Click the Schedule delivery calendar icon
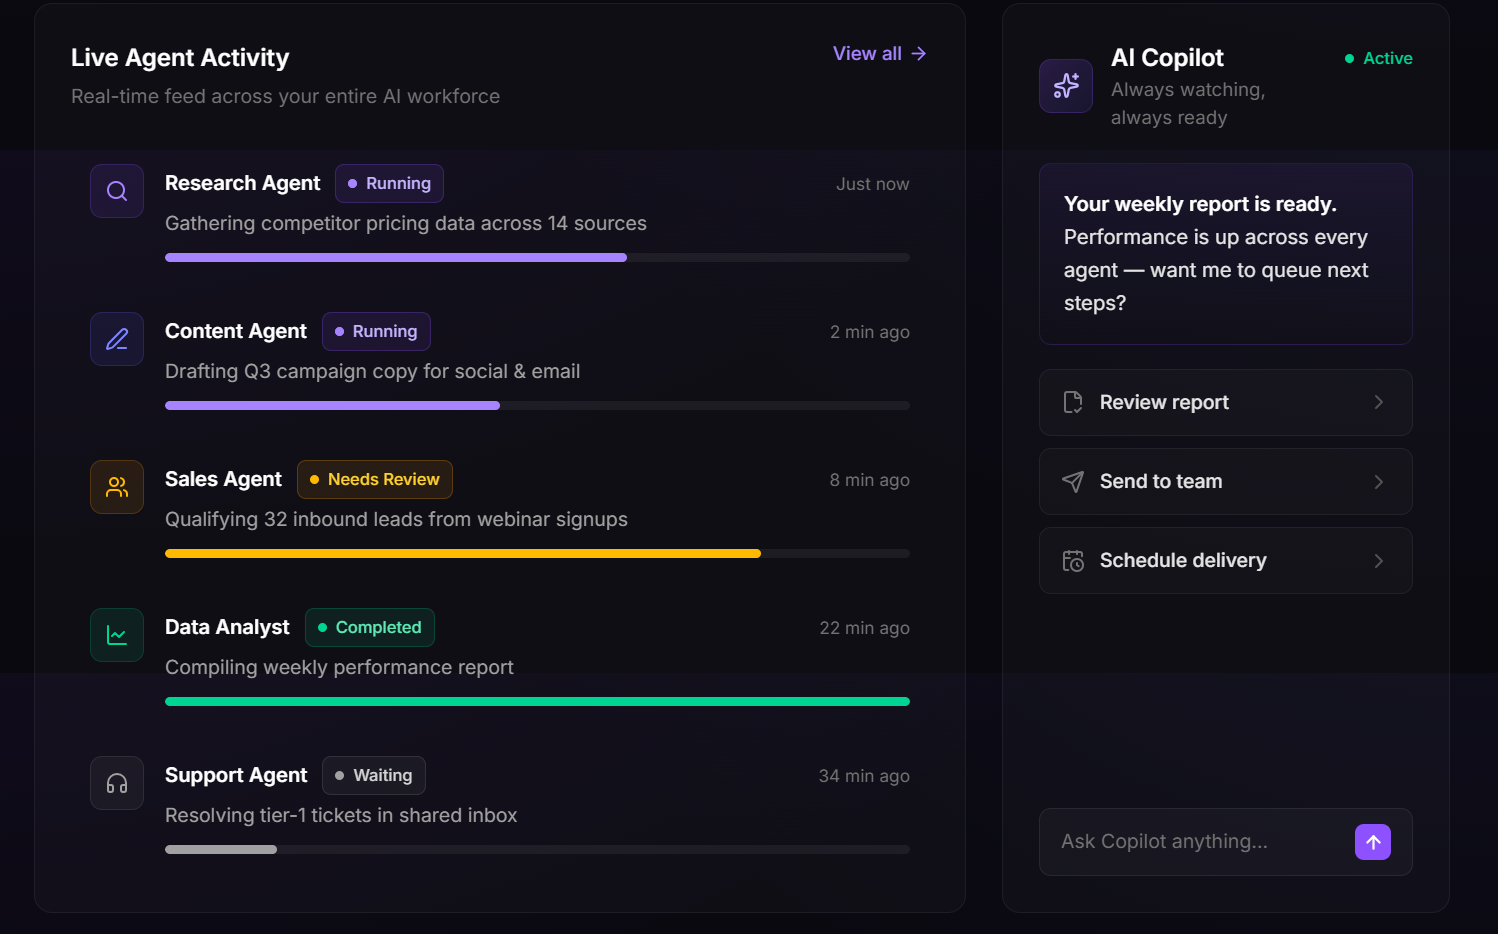1498x934 pixels. tap(1073, 560)
